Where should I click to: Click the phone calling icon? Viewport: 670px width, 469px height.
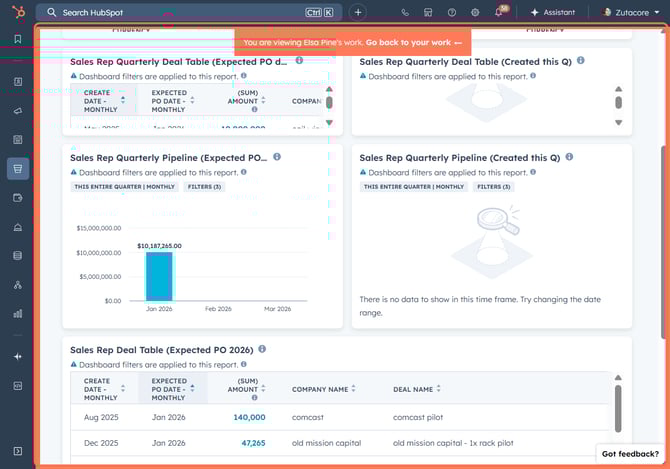point(405,13)
